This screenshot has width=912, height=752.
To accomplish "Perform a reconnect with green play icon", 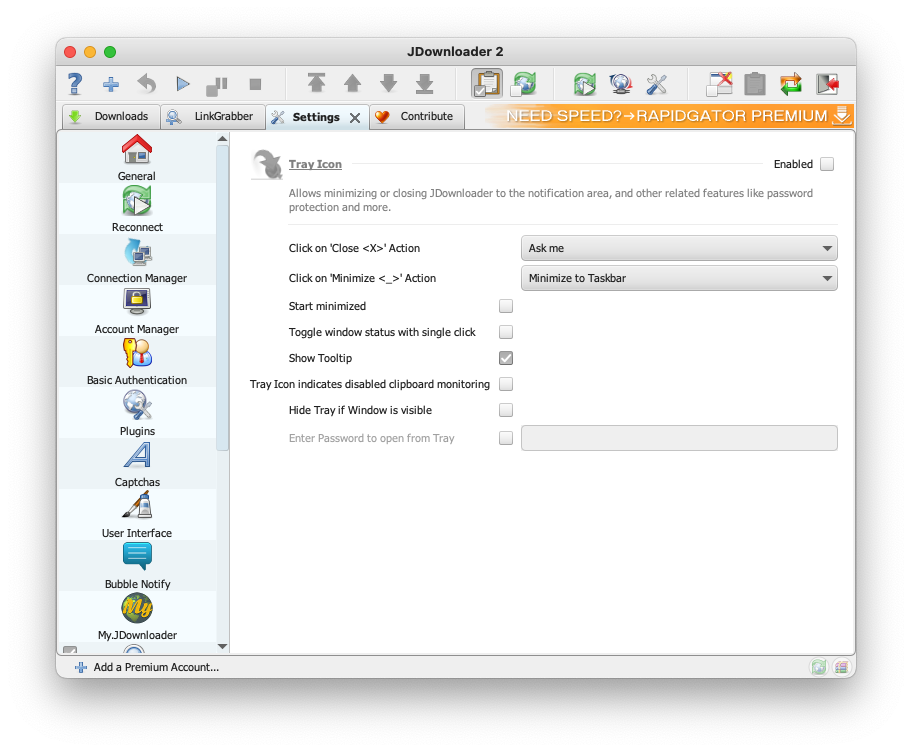I will [585, 84].
